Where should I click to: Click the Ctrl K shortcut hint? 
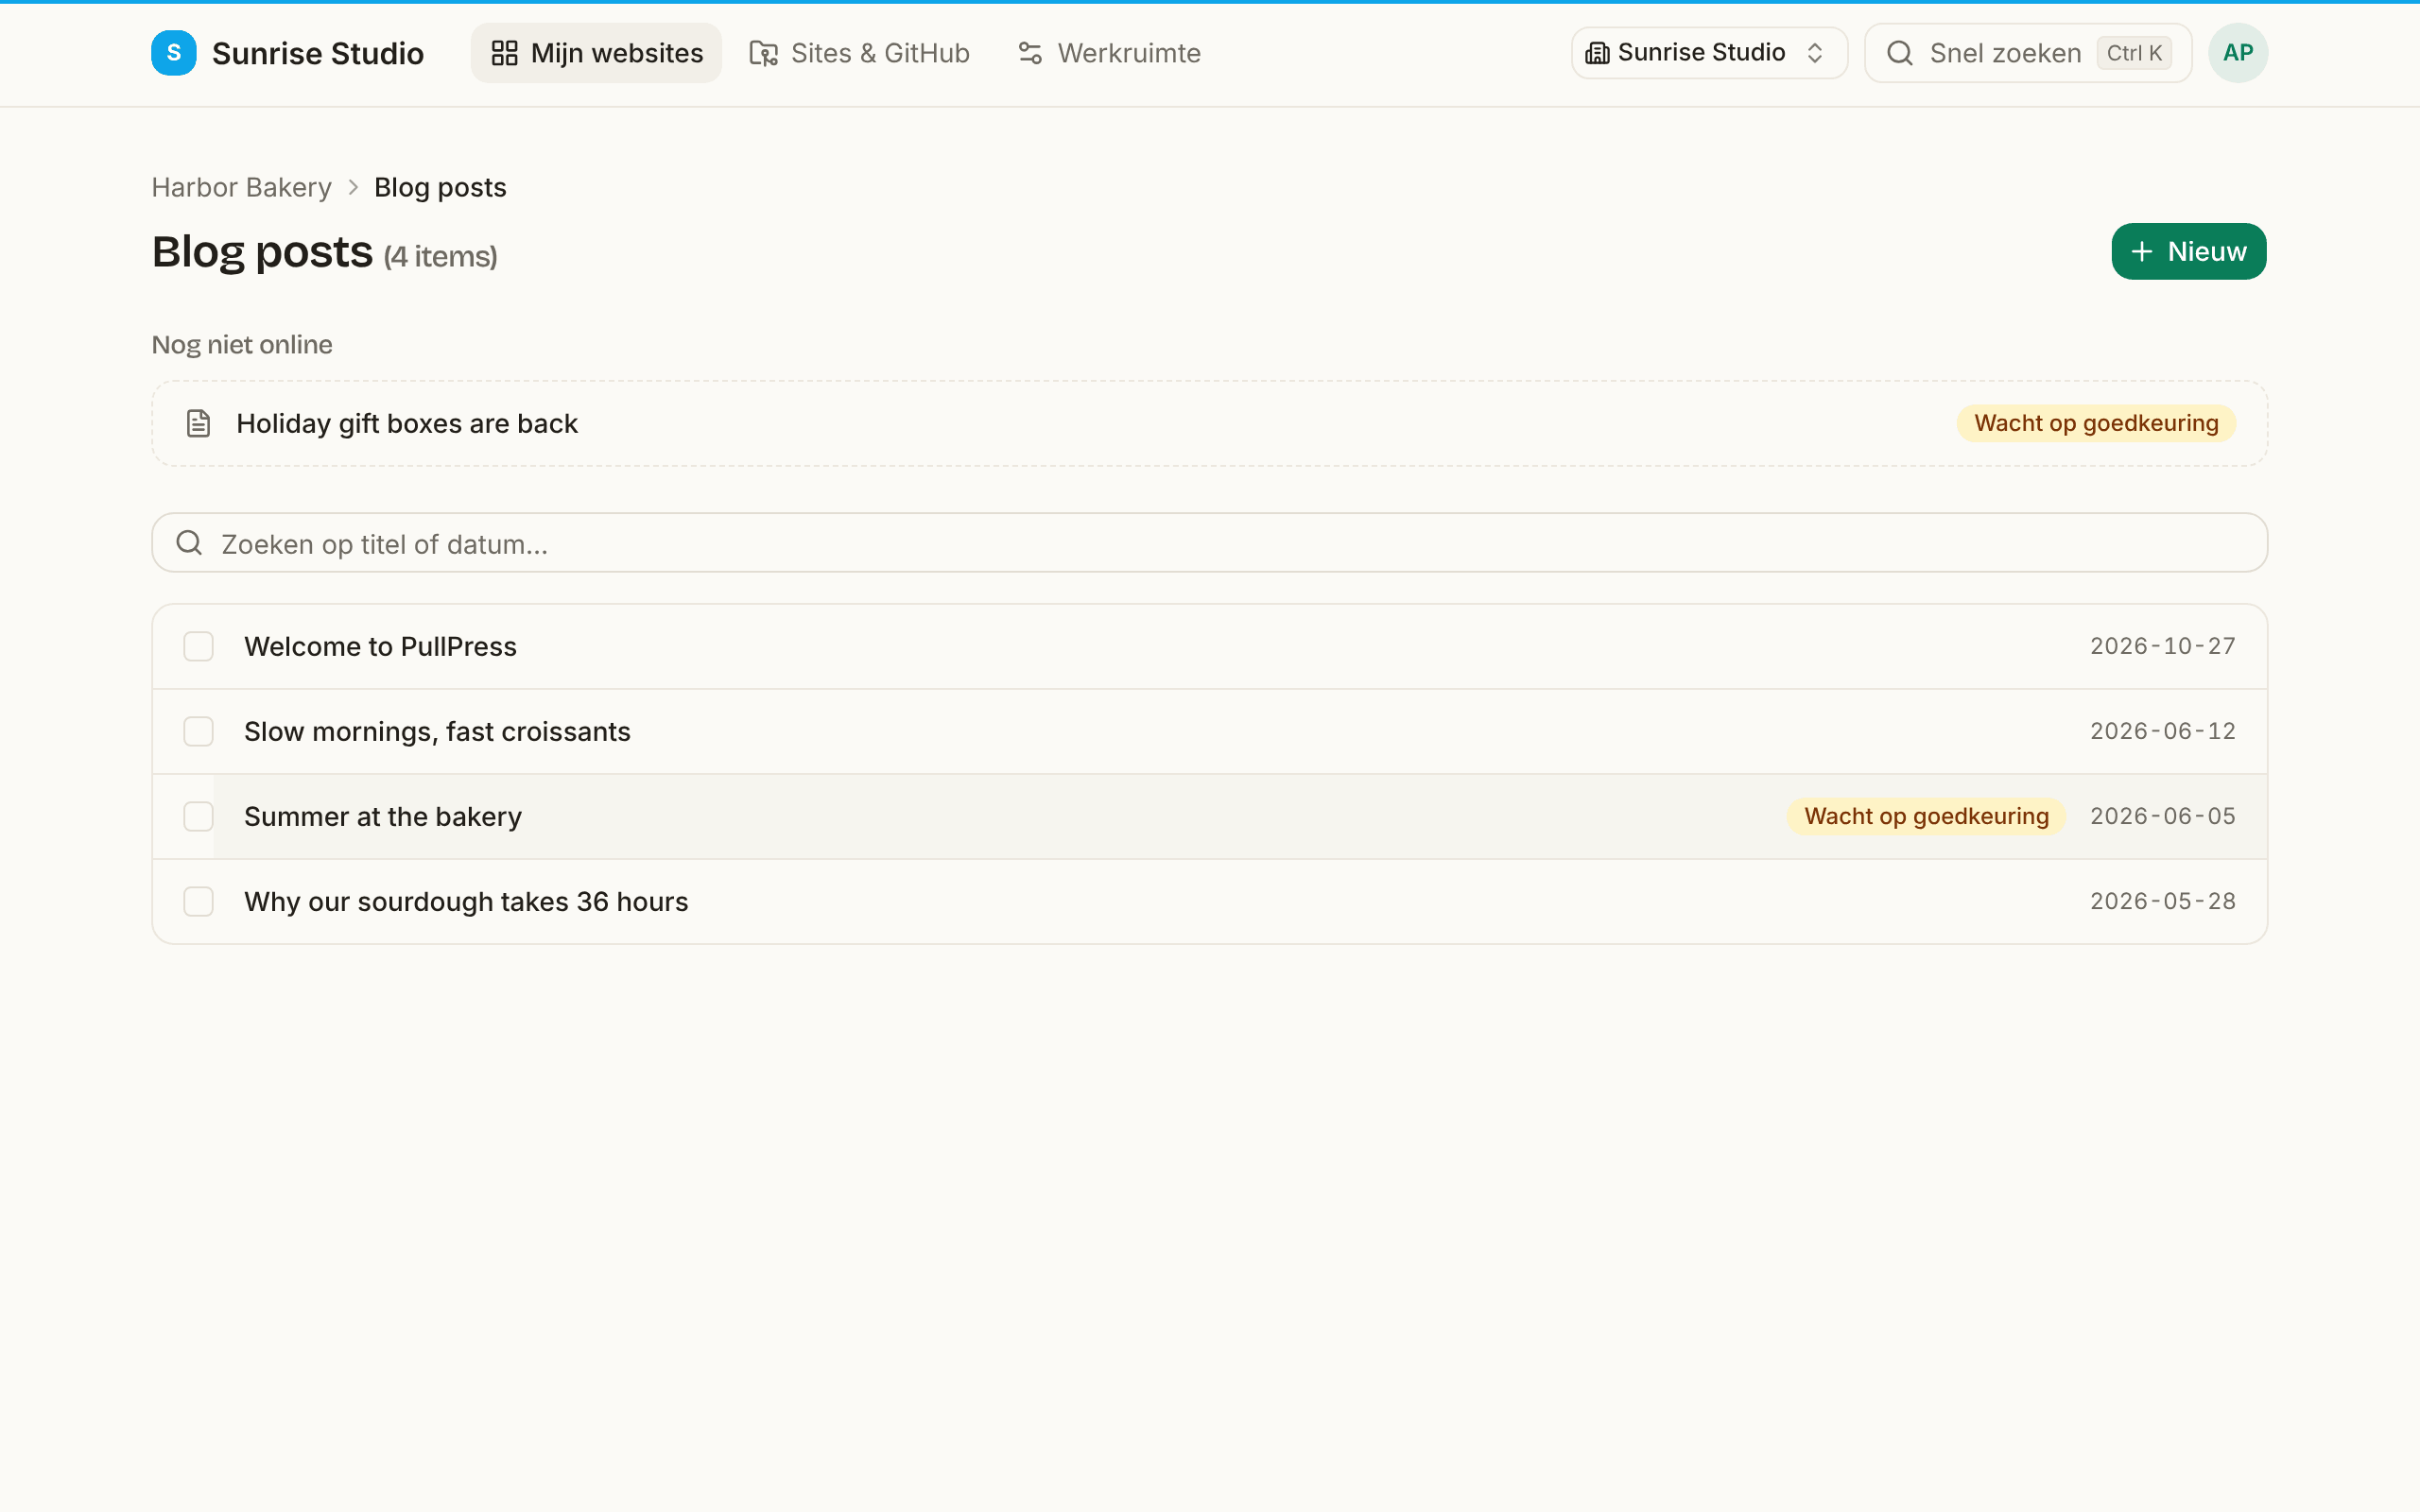[2134, 53]
